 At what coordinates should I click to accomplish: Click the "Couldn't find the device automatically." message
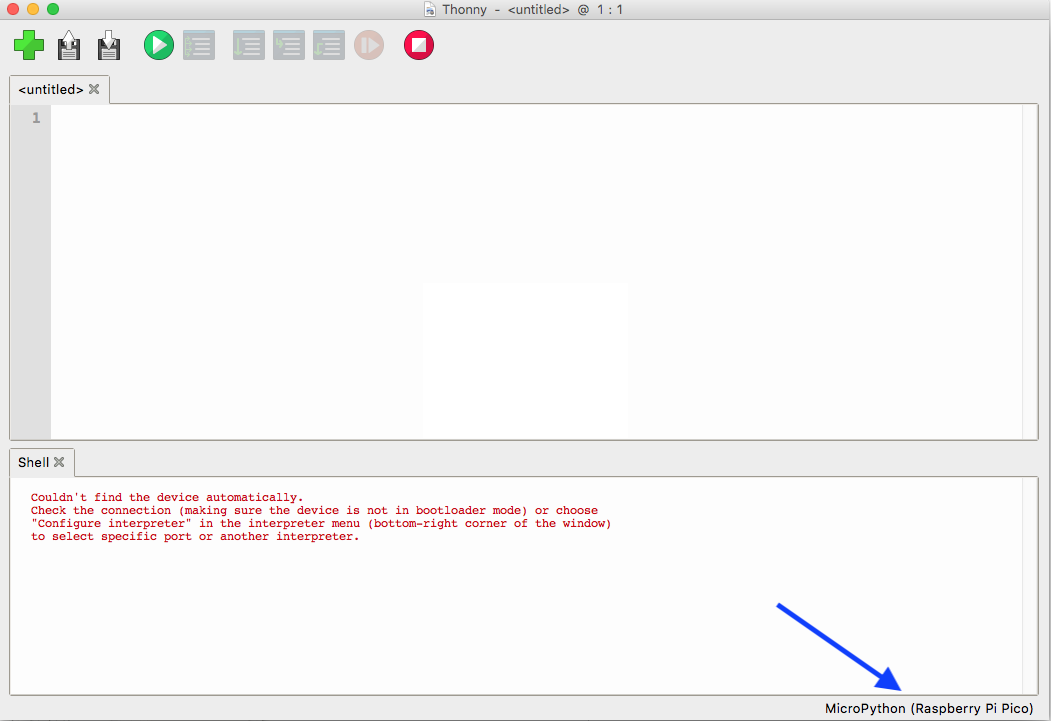pos(167,497)
